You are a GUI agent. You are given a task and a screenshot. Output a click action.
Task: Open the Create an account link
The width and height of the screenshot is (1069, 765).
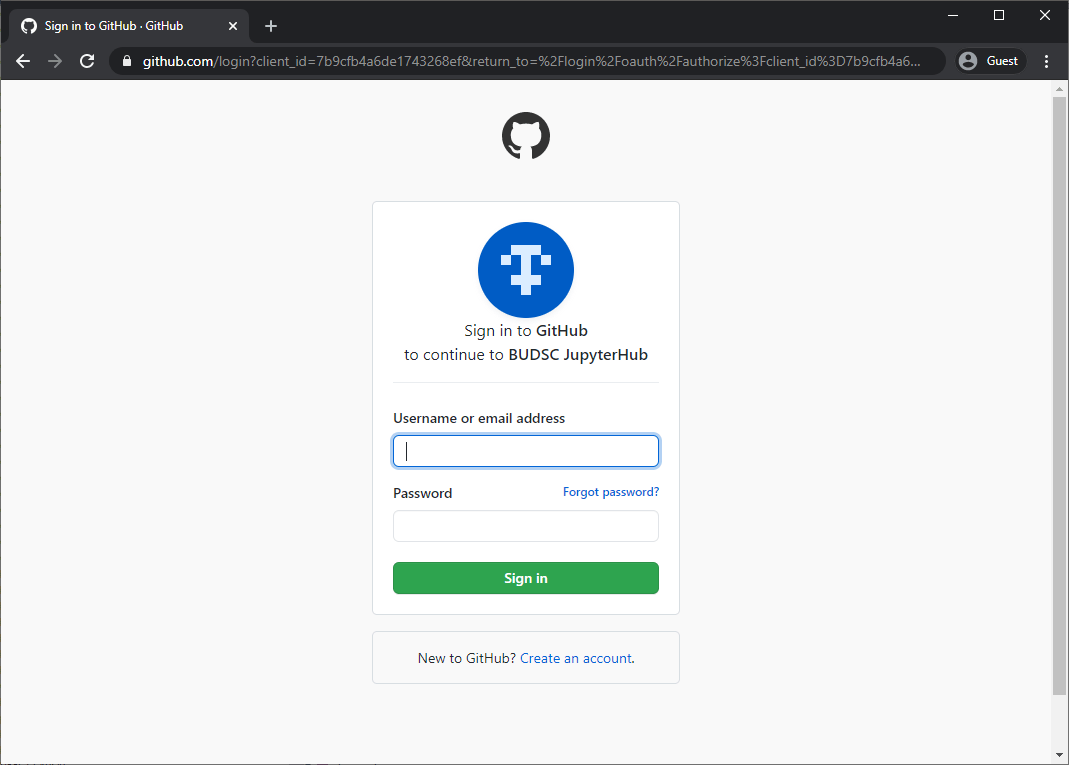tap(576, 658)
